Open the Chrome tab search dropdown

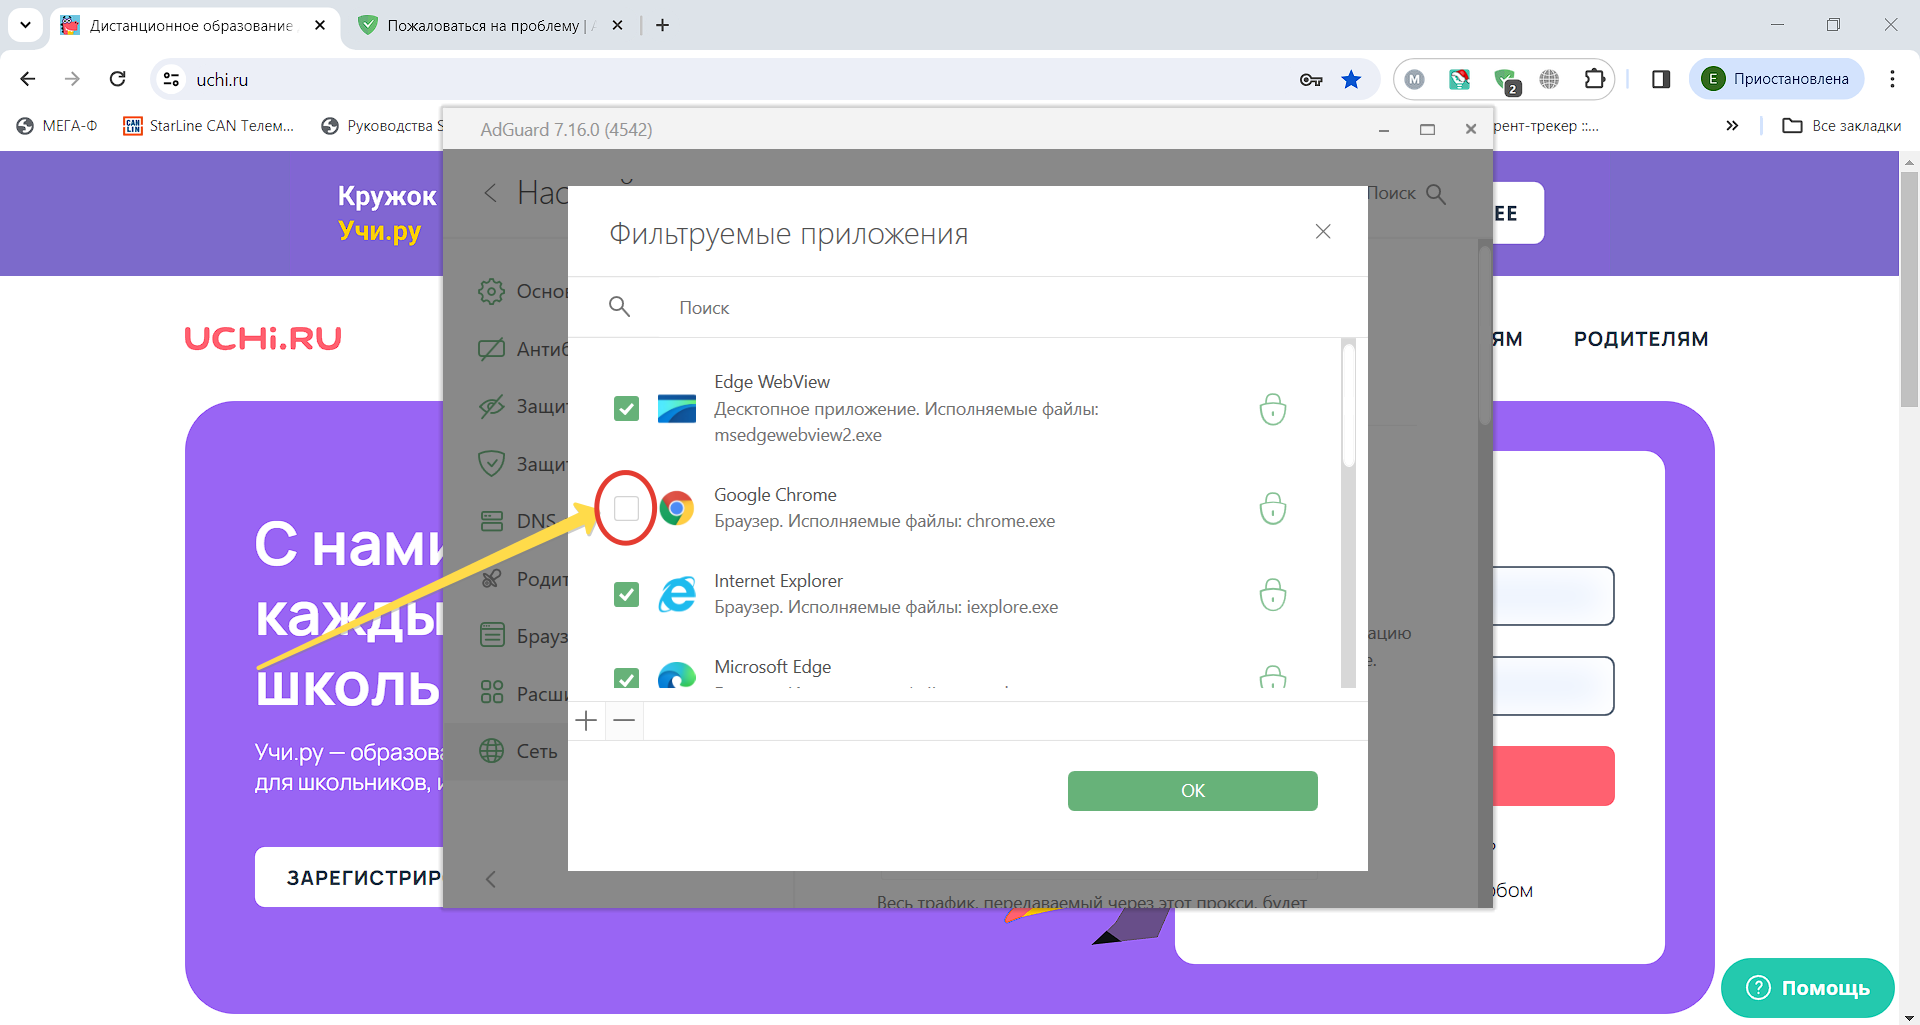point(25,25)
